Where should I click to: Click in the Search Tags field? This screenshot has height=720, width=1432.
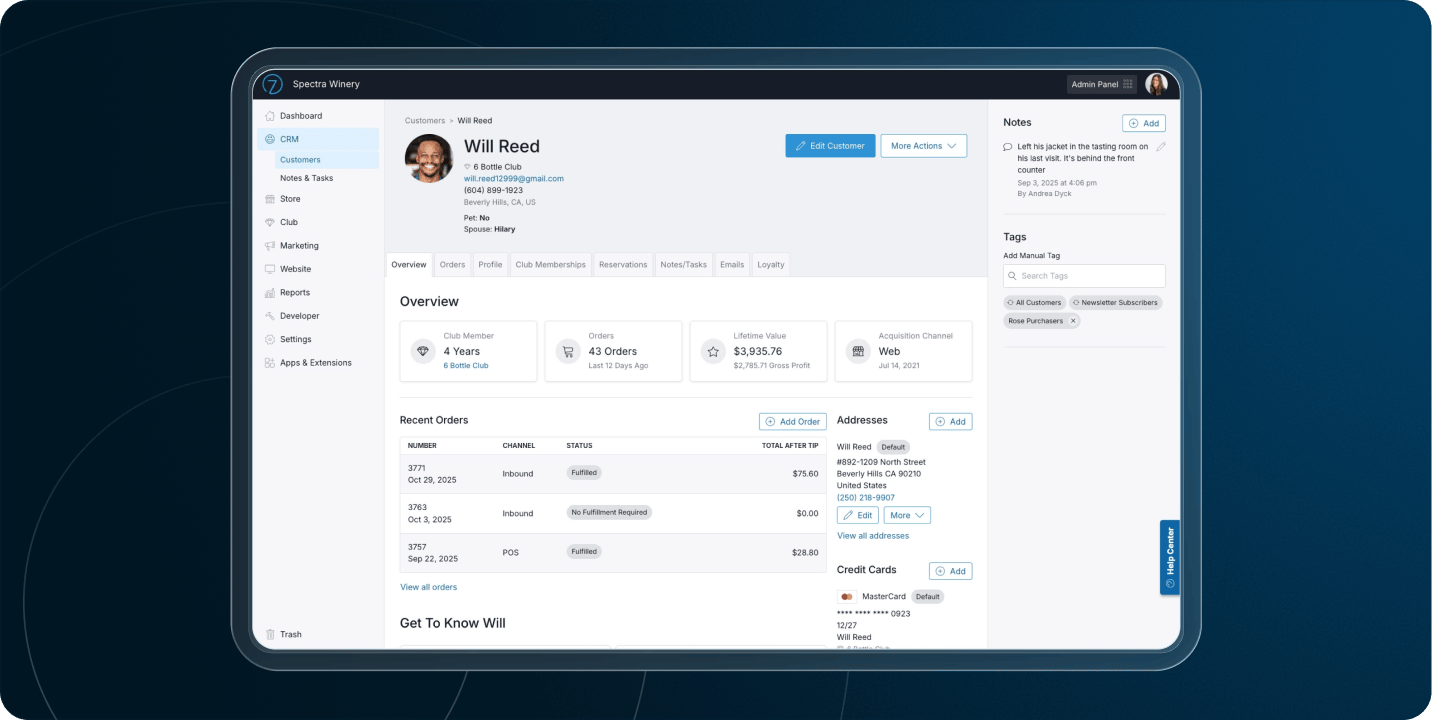1084,276
